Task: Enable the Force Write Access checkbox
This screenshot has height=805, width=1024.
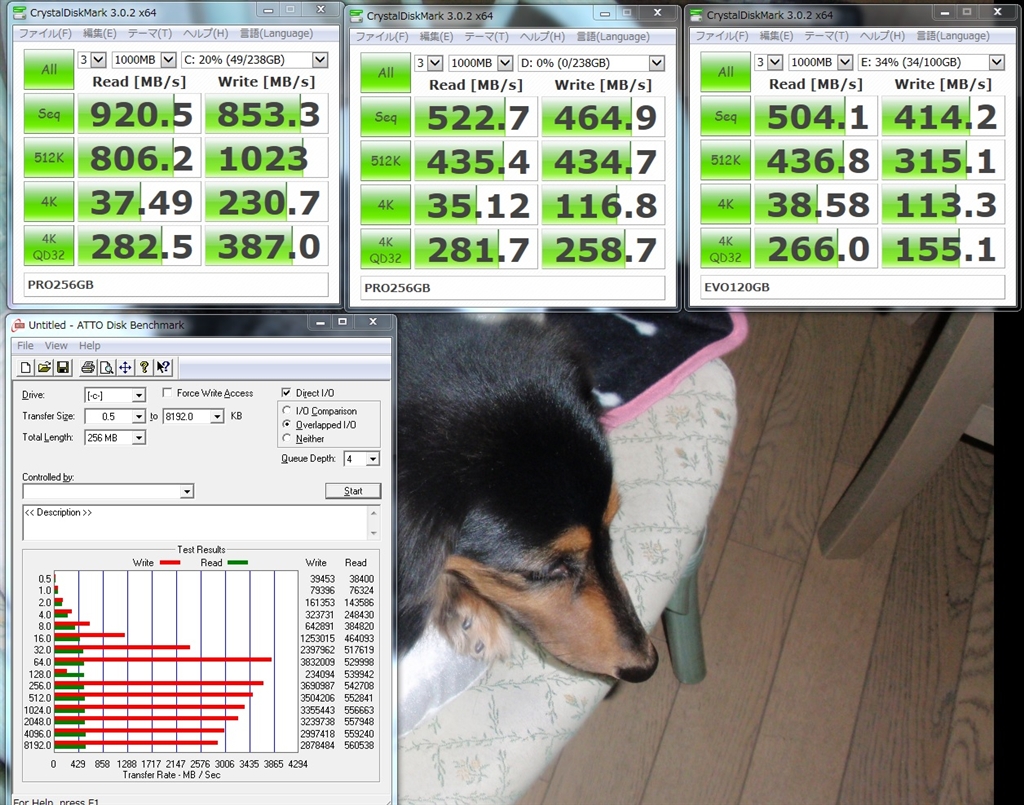Action: [x=167, y=392]
